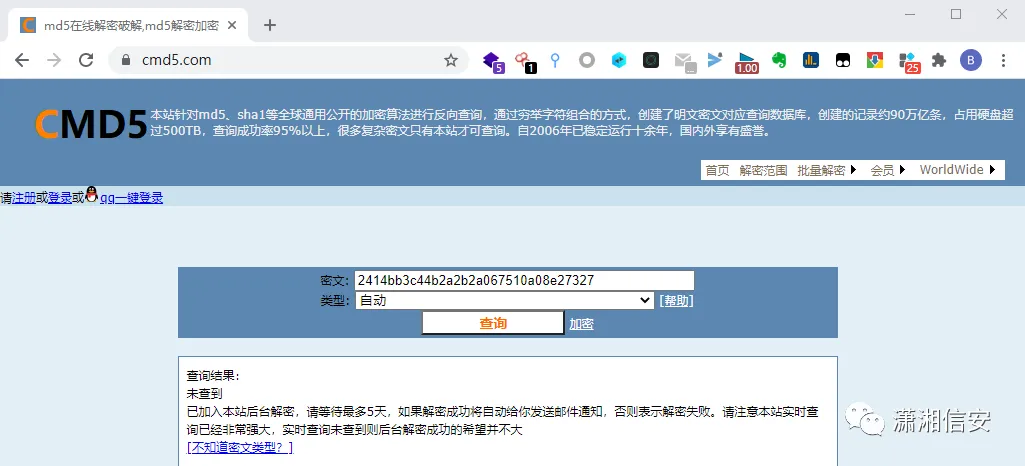Click the 注册 link
The width and height of the screenshot is (1025, 466).
click(24, 198)
